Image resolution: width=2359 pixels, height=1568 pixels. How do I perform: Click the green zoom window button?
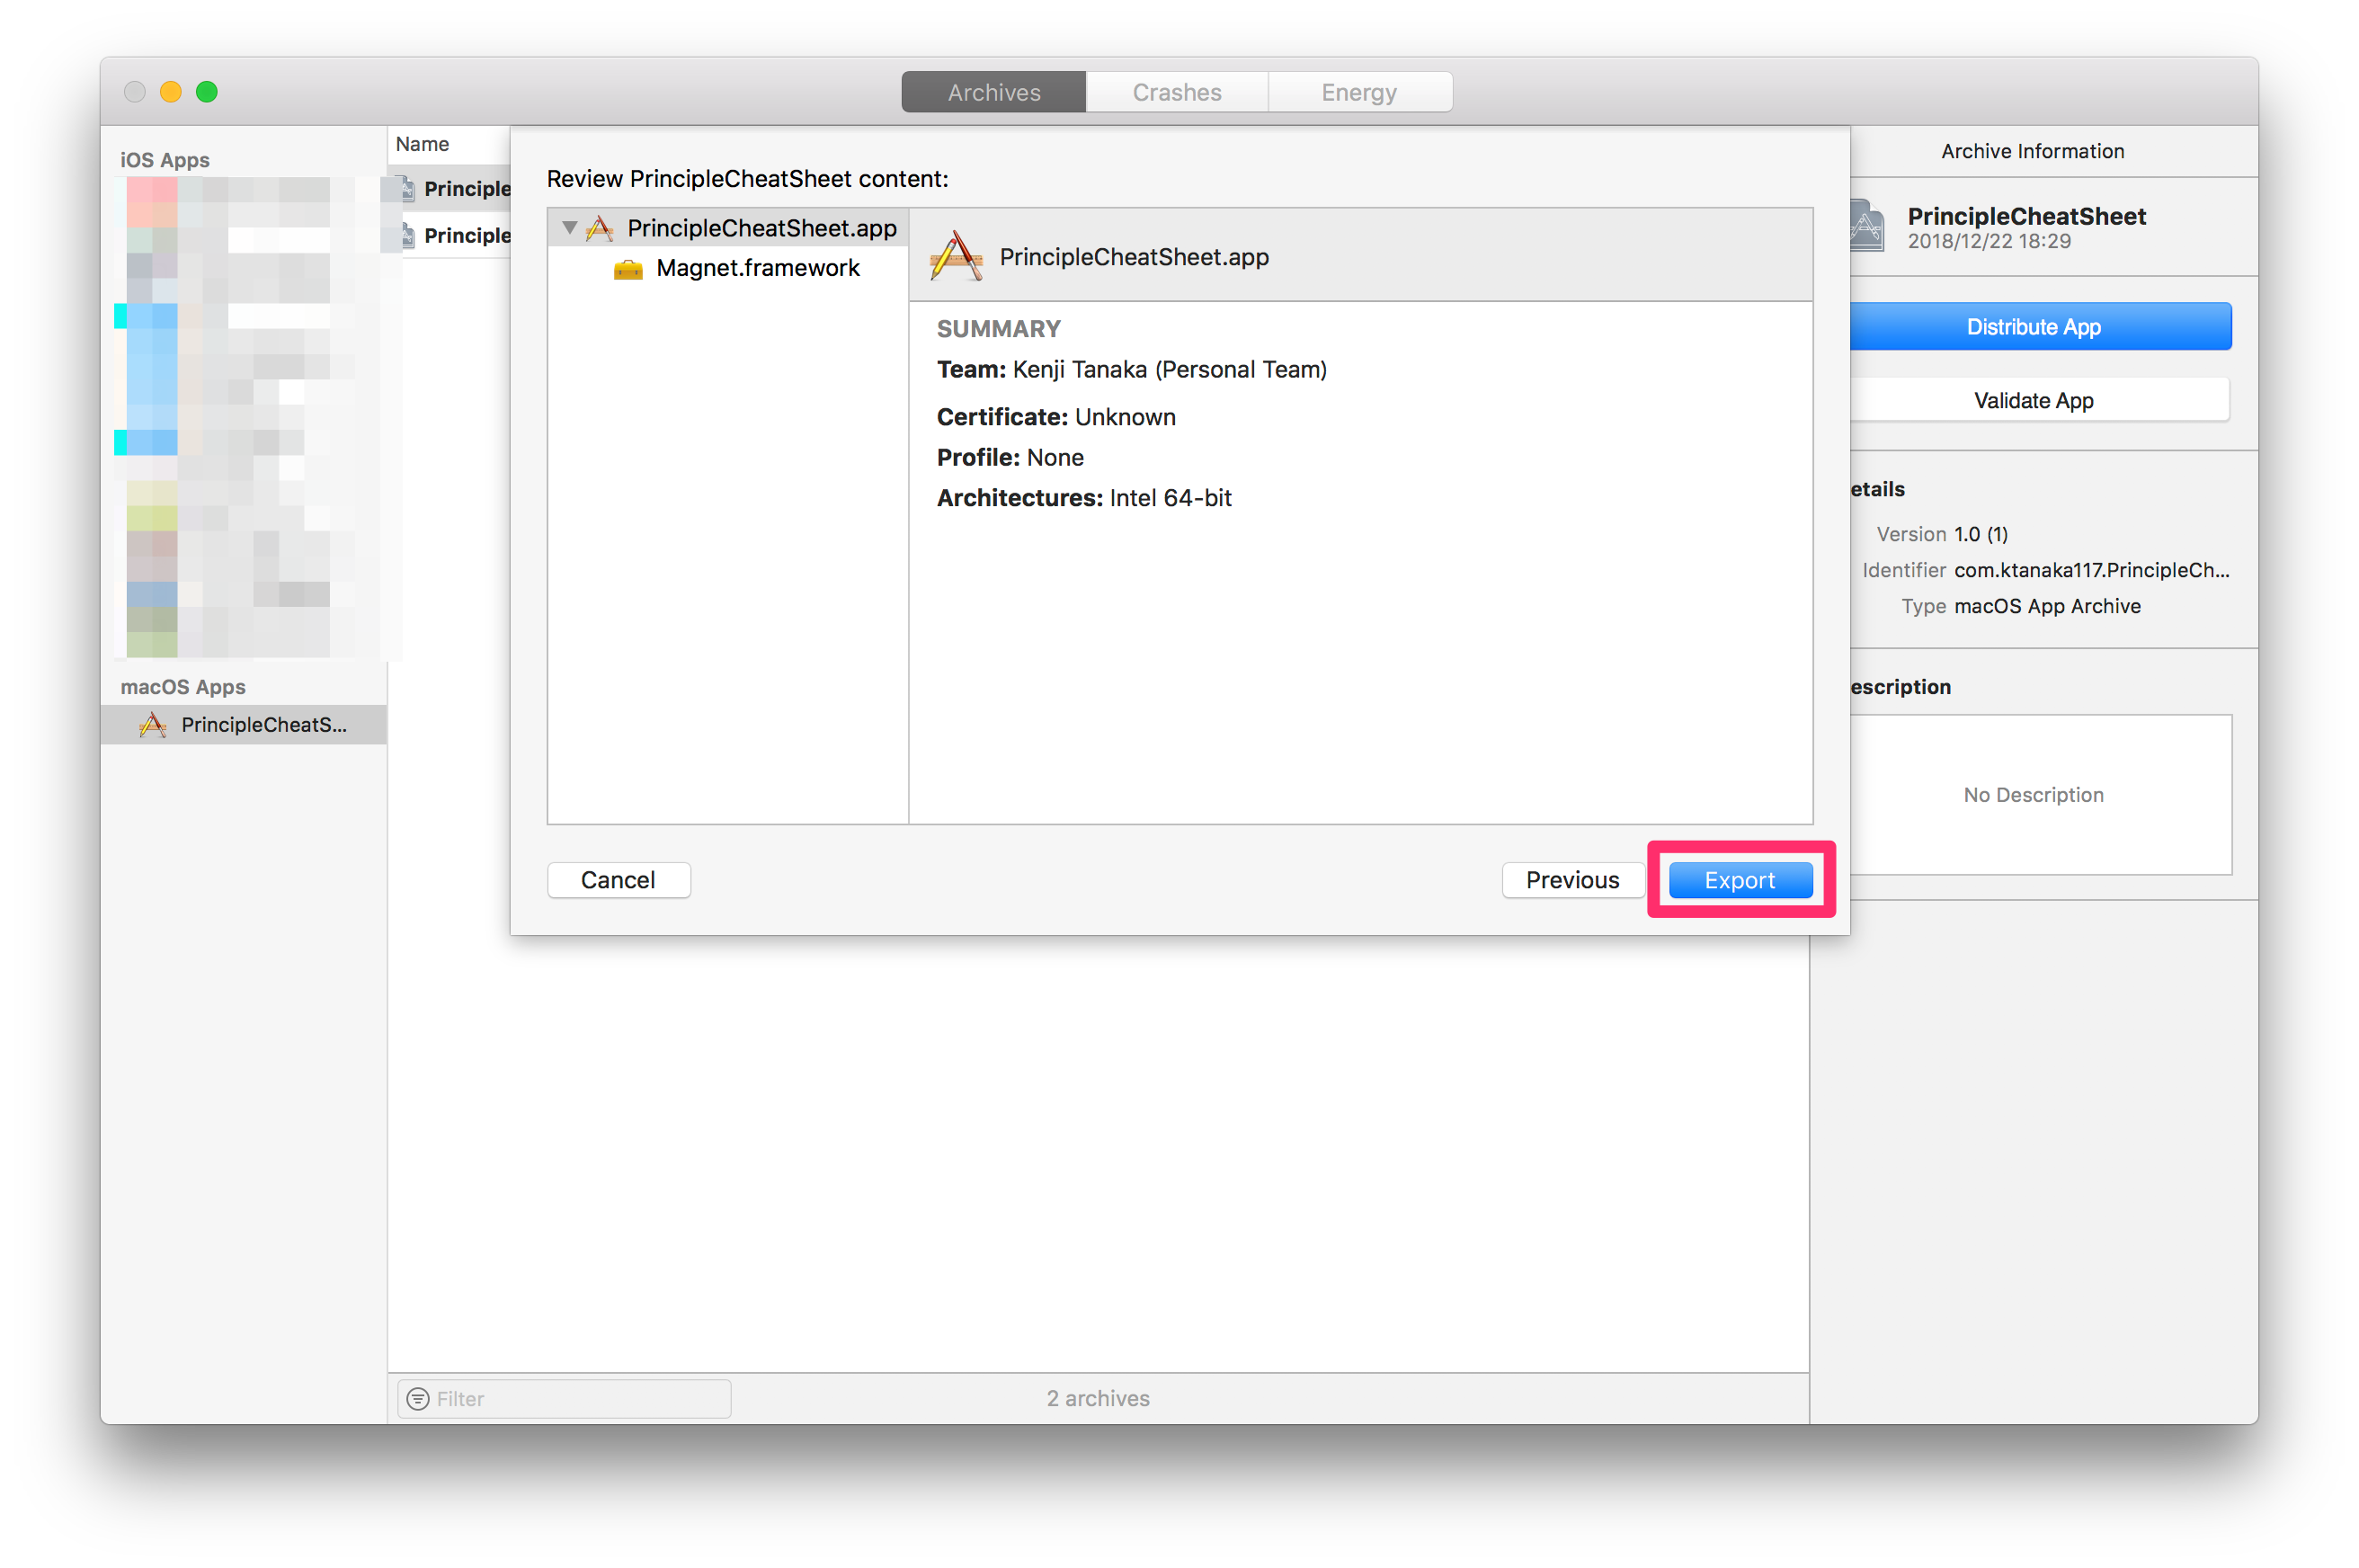(207, 92)
